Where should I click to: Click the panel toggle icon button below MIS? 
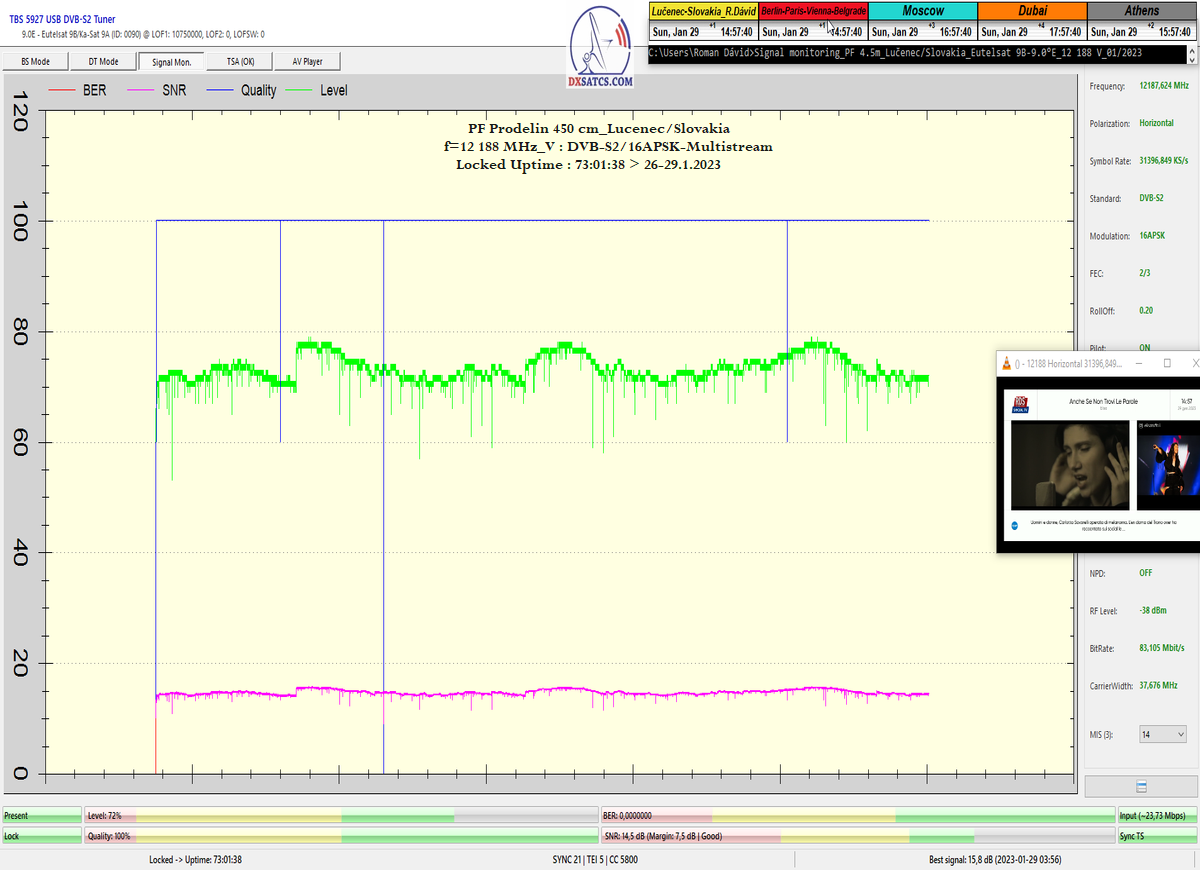pyautogui.click(x=1141, y=787)
